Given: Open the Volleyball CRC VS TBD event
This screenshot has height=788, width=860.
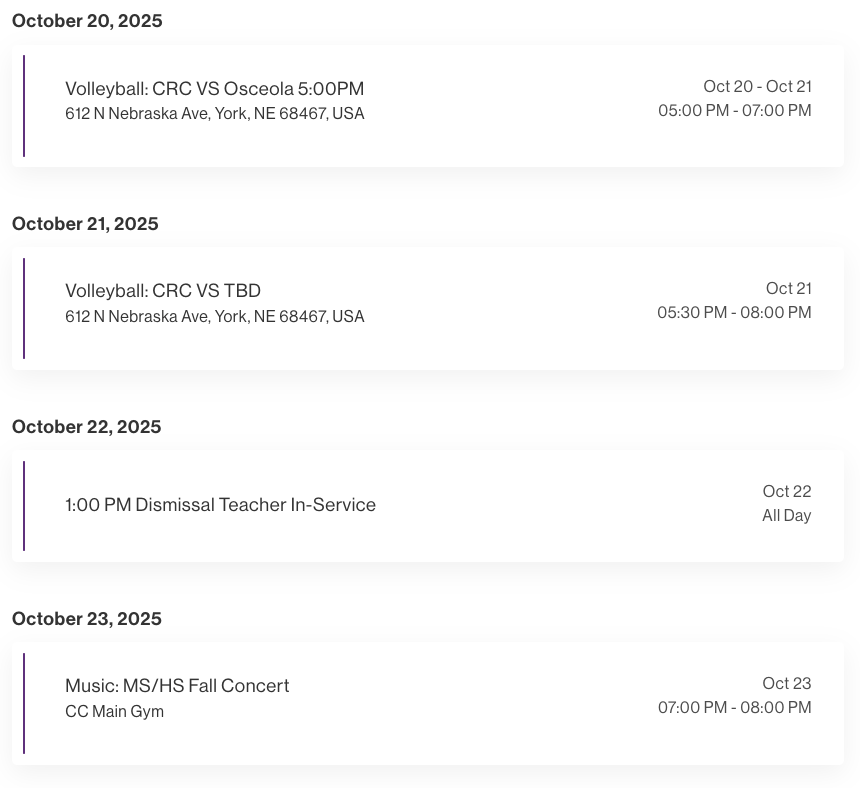Looking at the screenshot, I should pos(163,291).
